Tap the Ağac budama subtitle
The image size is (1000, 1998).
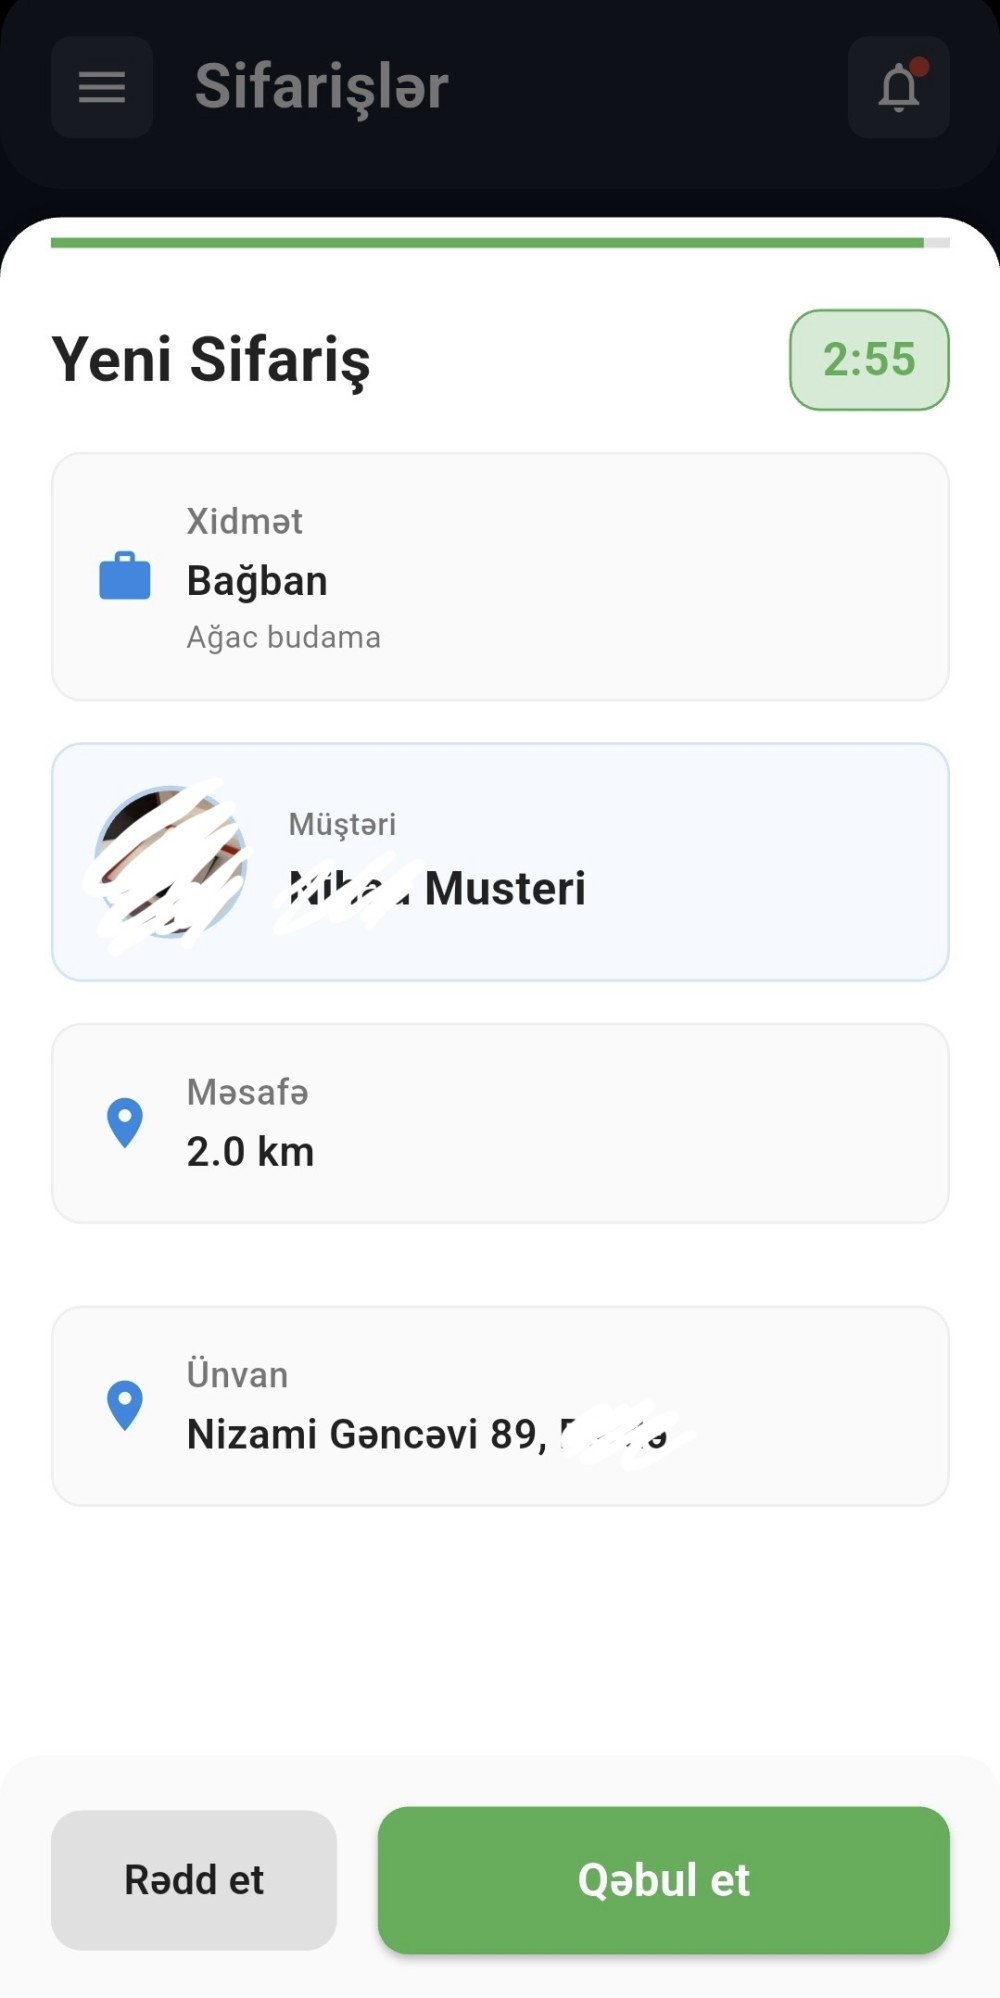pyautogui.click(x=283, y=638)
